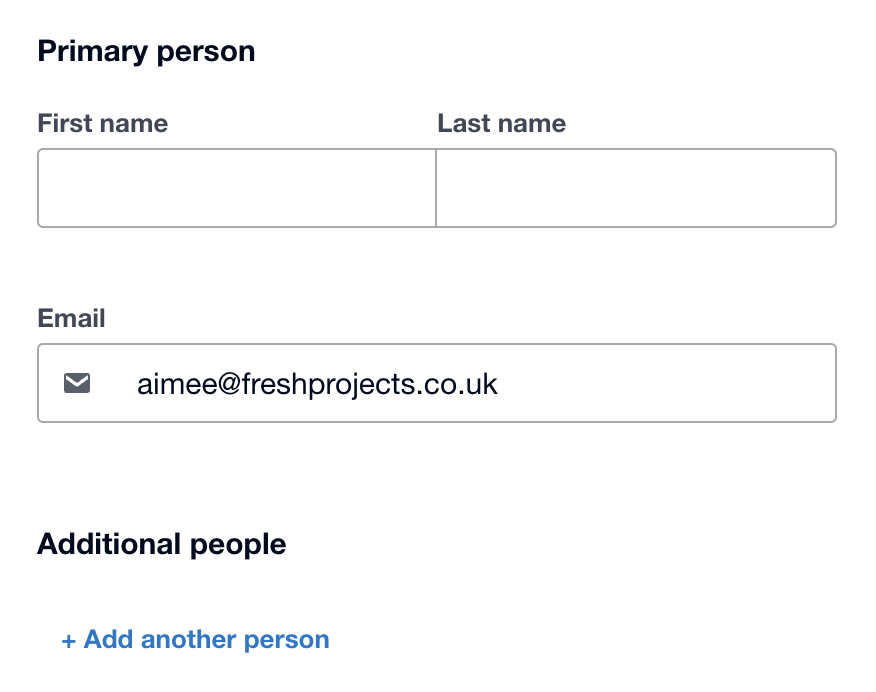Focus the Last name input field
The image size is (876, 692).
tap(636, 188)
